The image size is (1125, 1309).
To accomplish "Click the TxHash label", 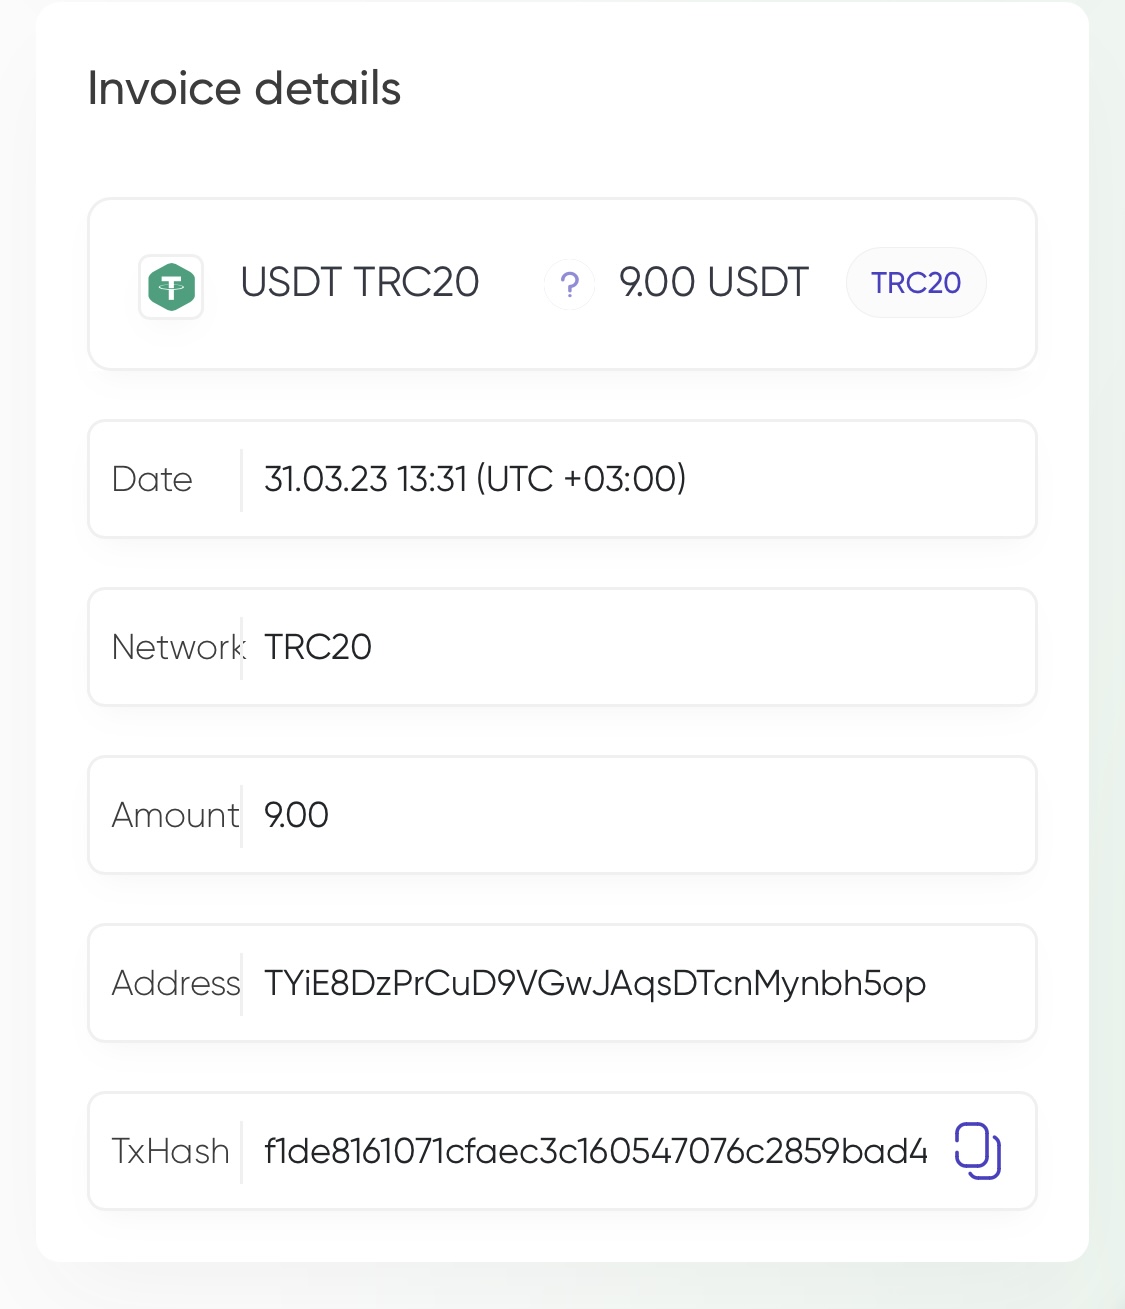I will pos(171,1151).
